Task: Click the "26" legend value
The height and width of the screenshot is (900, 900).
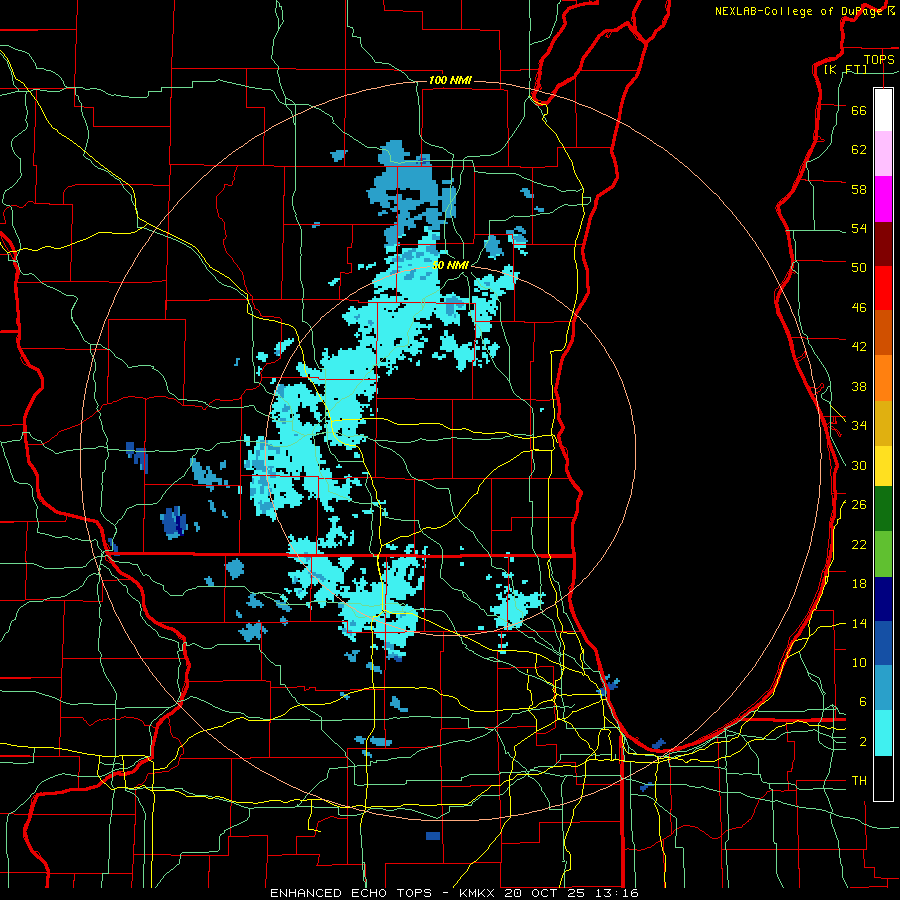Action: point(859,505)
